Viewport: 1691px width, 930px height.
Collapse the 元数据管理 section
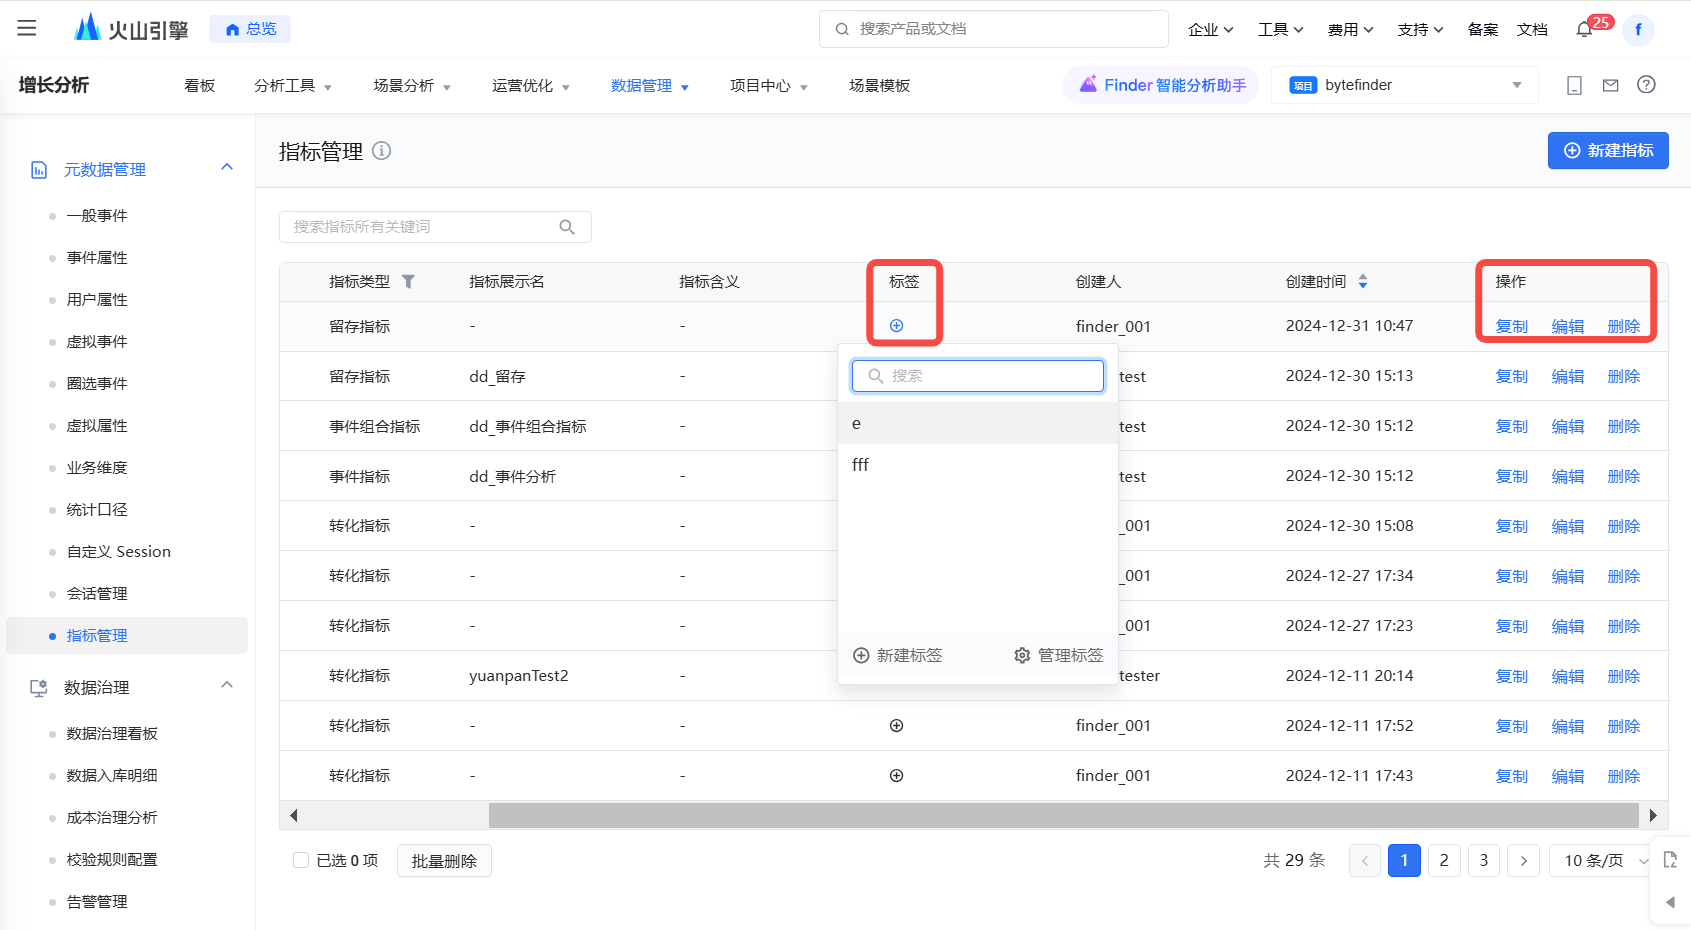[227, 167]
